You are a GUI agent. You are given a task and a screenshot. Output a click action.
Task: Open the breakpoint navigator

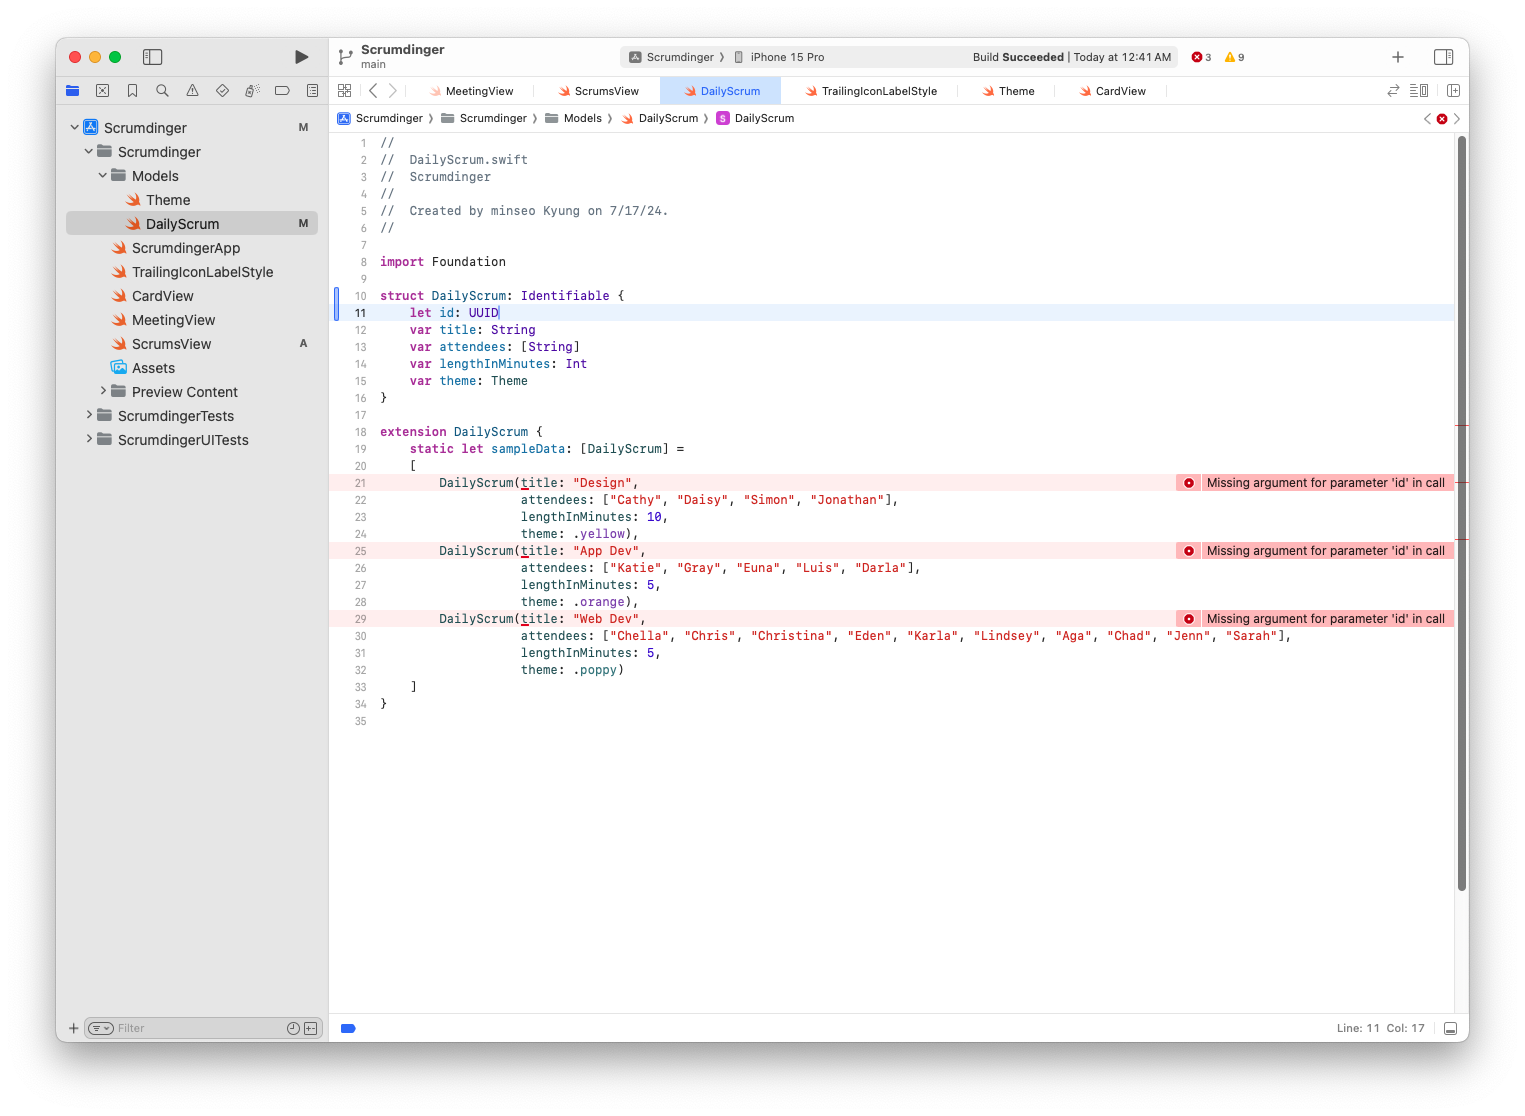coord(282,91)
